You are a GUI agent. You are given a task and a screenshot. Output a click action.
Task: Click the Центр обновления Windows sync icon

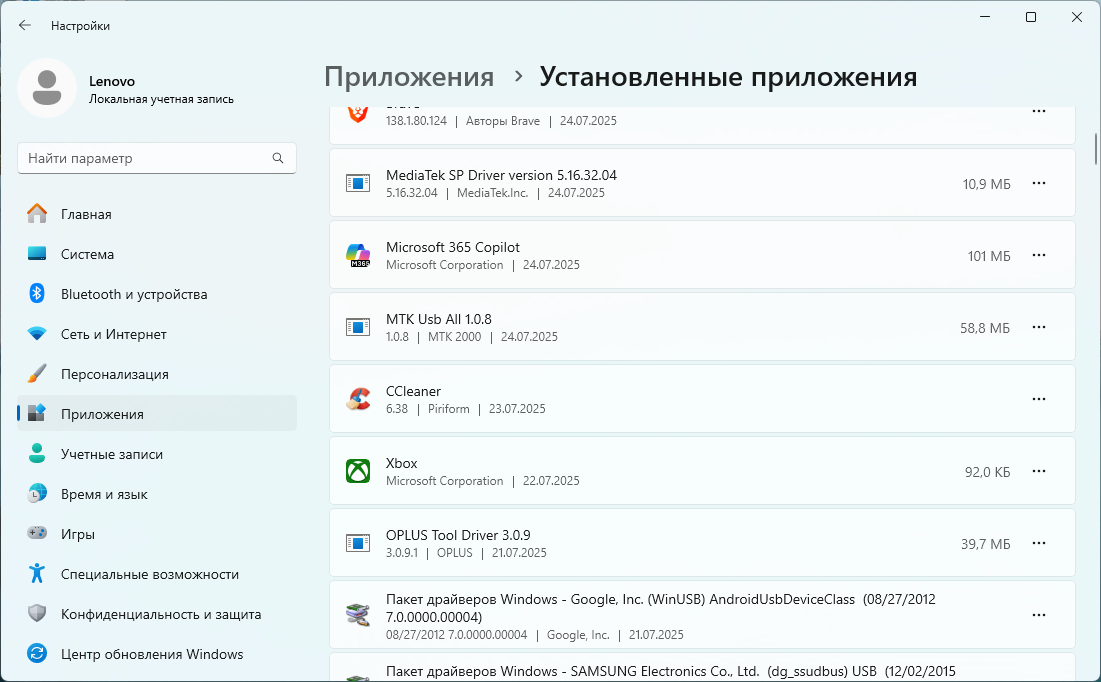pyautogui.click(x=37, y=653)
